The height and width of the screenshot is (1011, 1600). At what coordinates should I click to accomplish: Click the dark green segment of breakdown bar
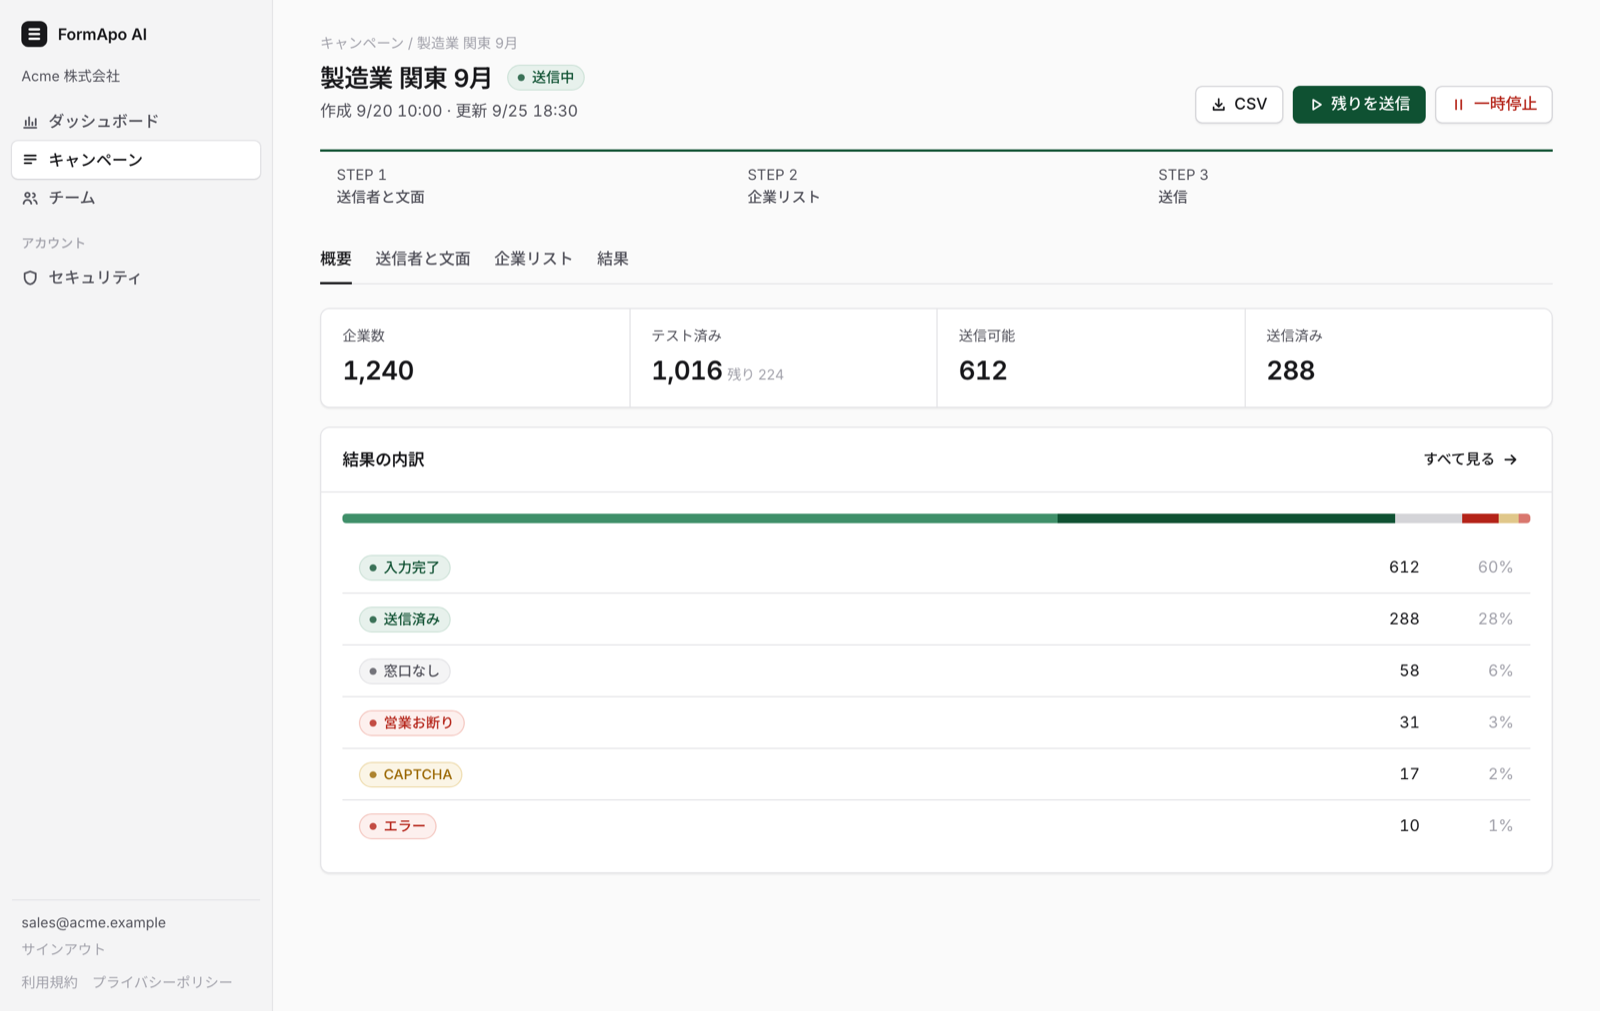[x=1226, y=518]
